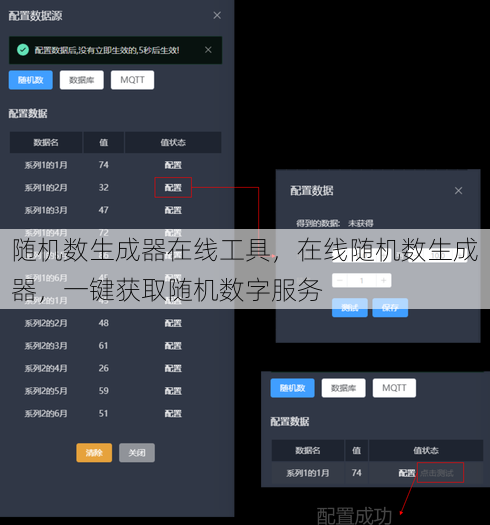Click the 系列2的6月 name cell

click(46, 414)
